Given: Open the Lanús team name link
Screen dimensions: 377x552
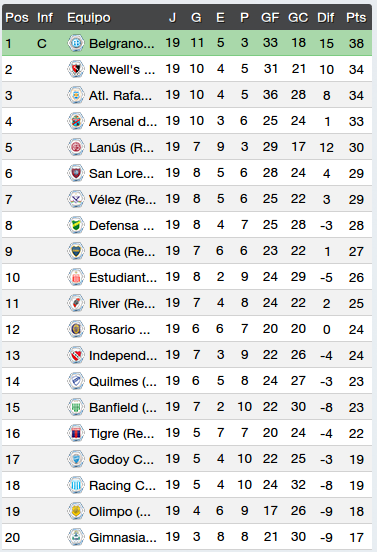Looking at the screenshot, I should [121, 148].
